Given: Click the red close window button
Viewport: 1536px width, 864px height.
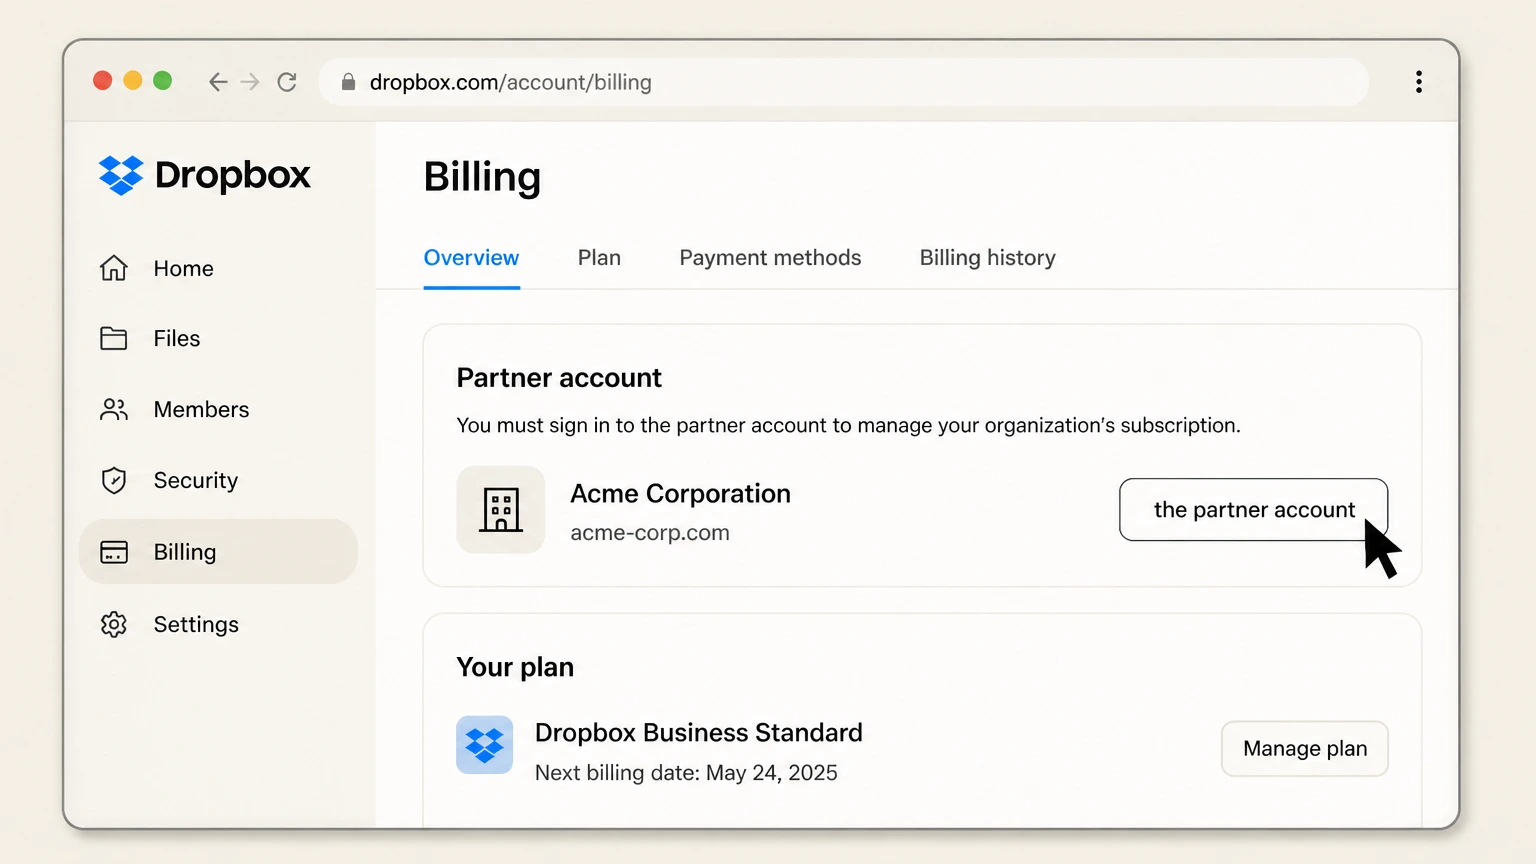Looking at the screenshot, I should (x=102, y=81).
